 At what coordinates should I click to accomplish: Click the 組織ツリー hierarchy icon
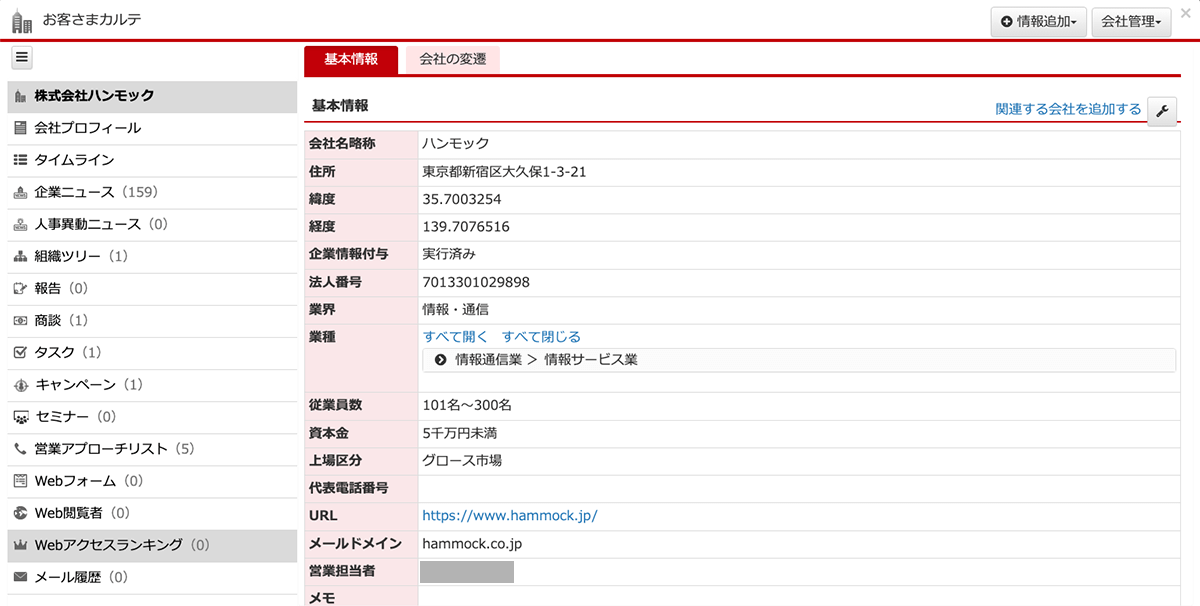click(x=20, y=257)
